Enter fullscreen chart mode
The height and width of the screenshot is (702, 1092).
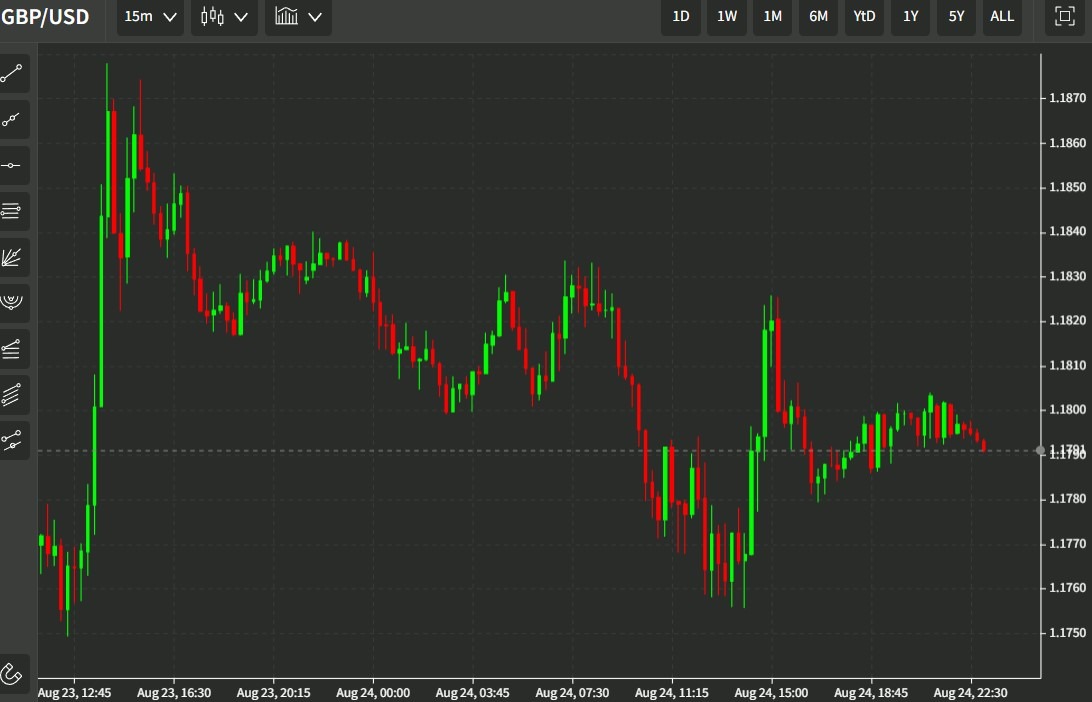tap(1064, 17)
